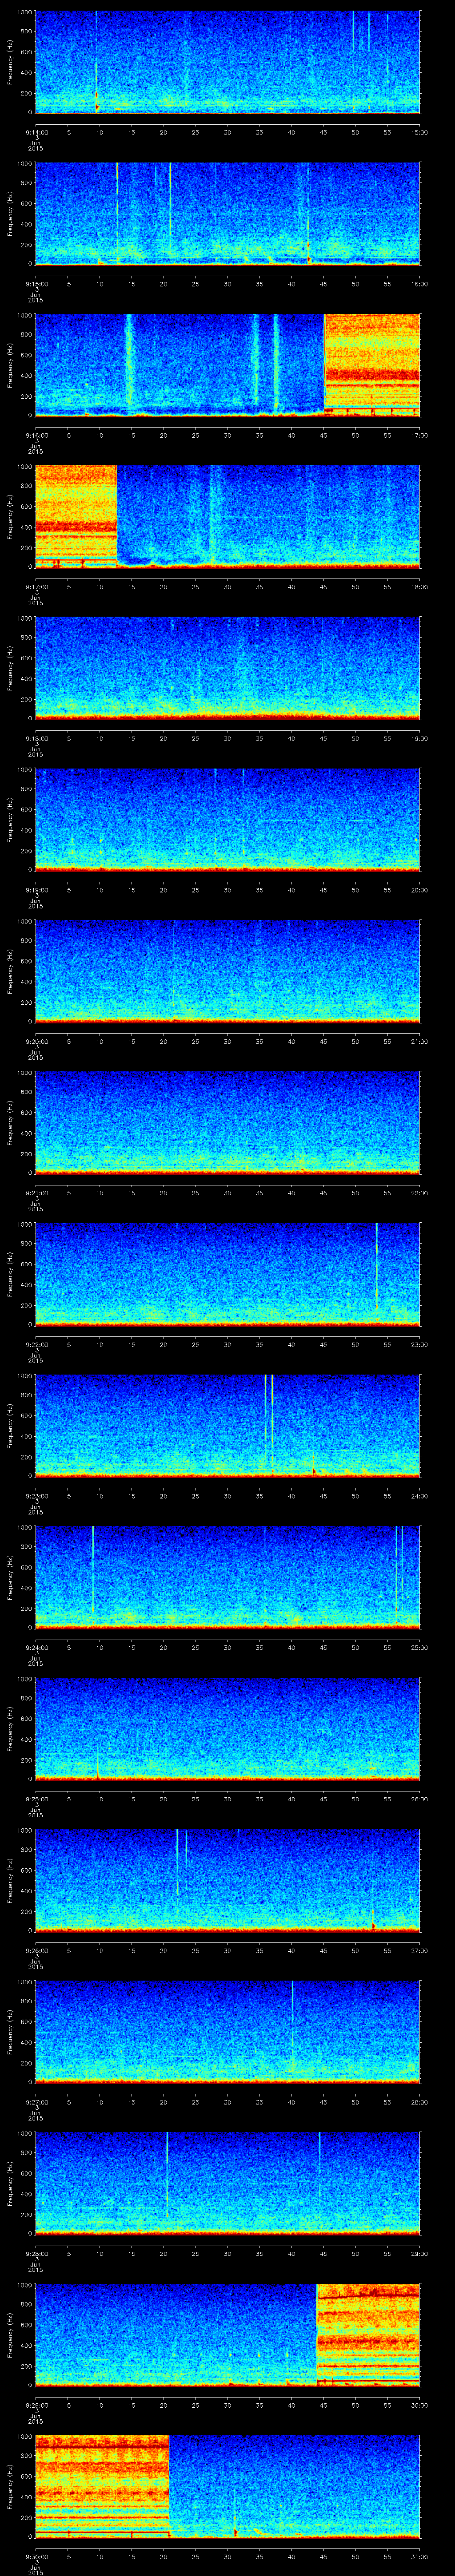Click the '9:26:00' start time label
The image size is (455, 2576).
tap(36, 1951)
